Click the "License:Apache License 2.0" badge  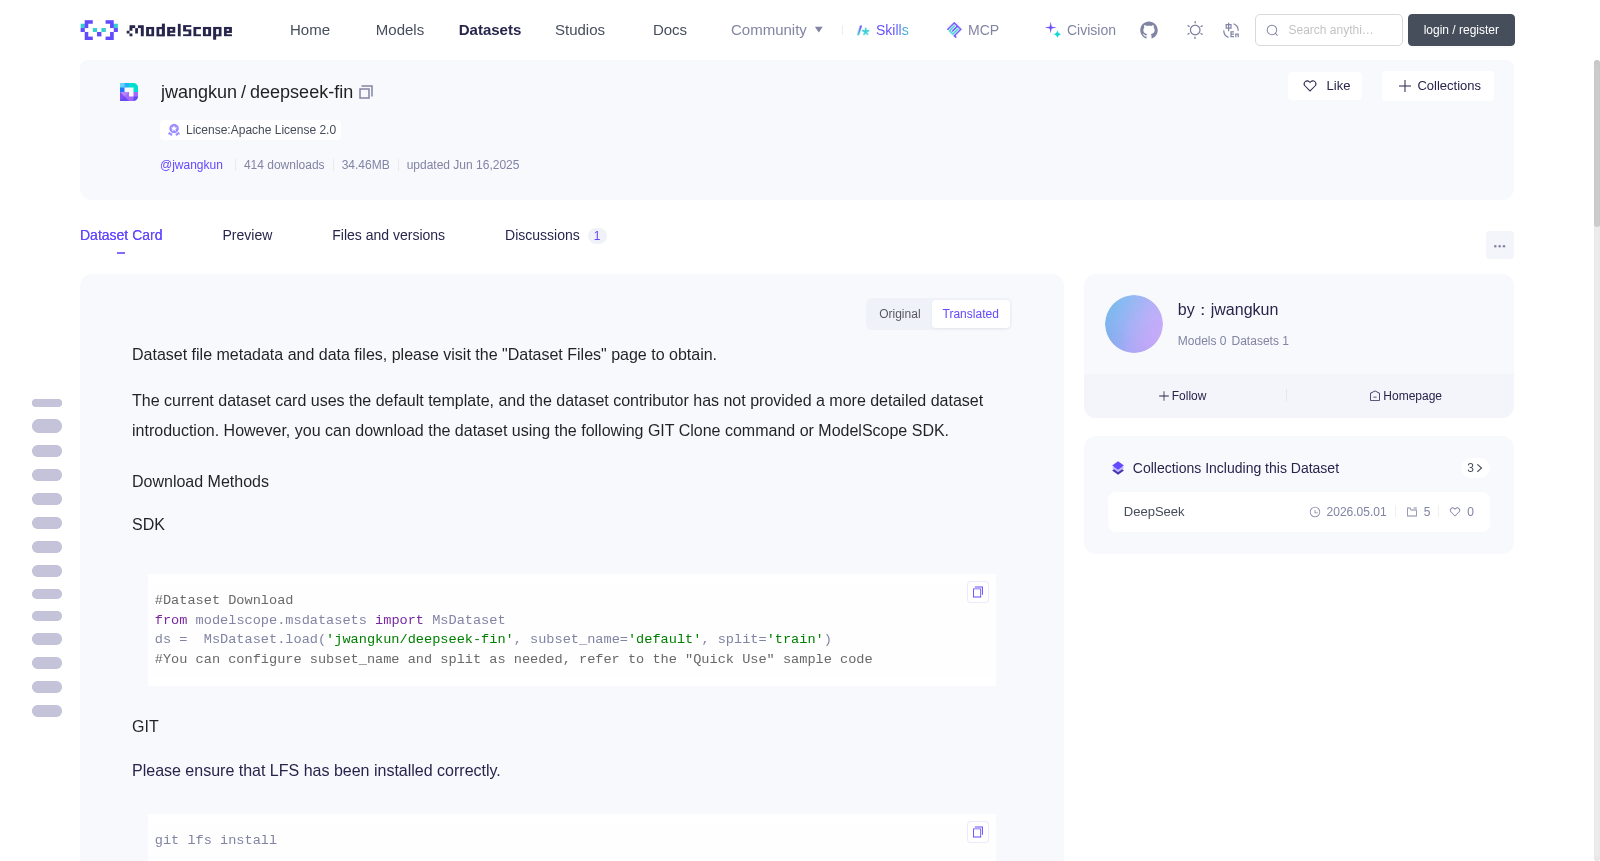pos(251,130)
